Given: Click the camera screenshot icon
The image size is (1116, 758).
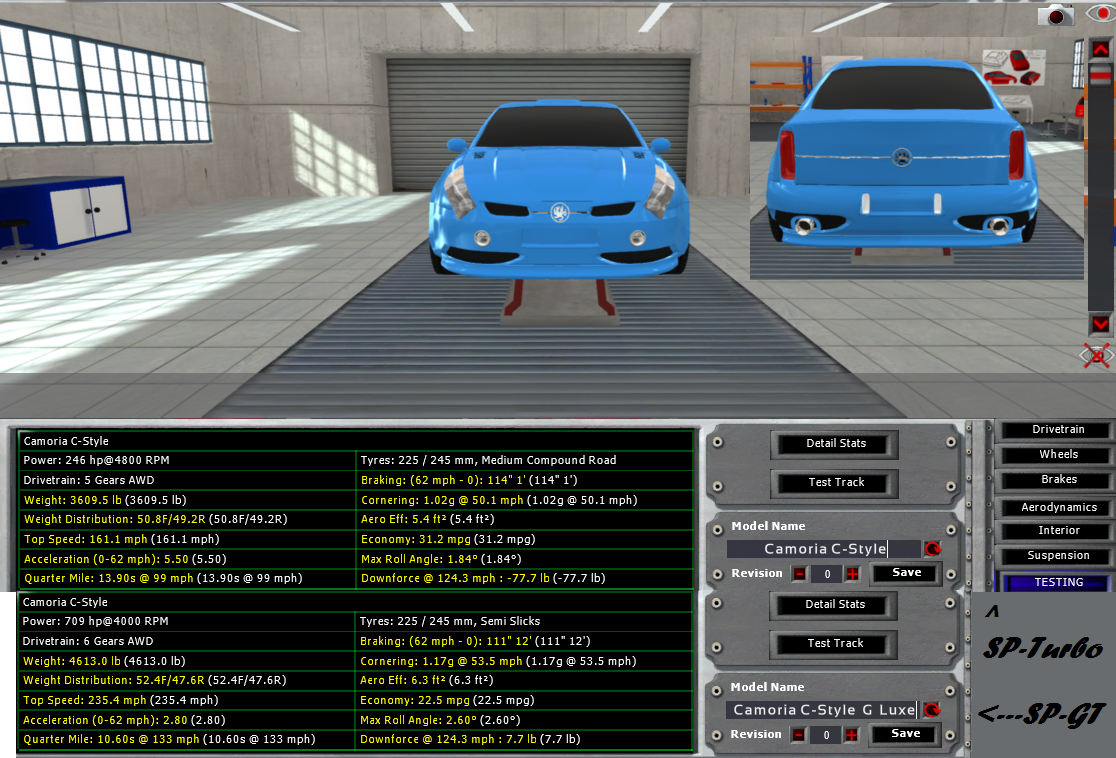Looking at the screenshot, I should [1055, 15].
